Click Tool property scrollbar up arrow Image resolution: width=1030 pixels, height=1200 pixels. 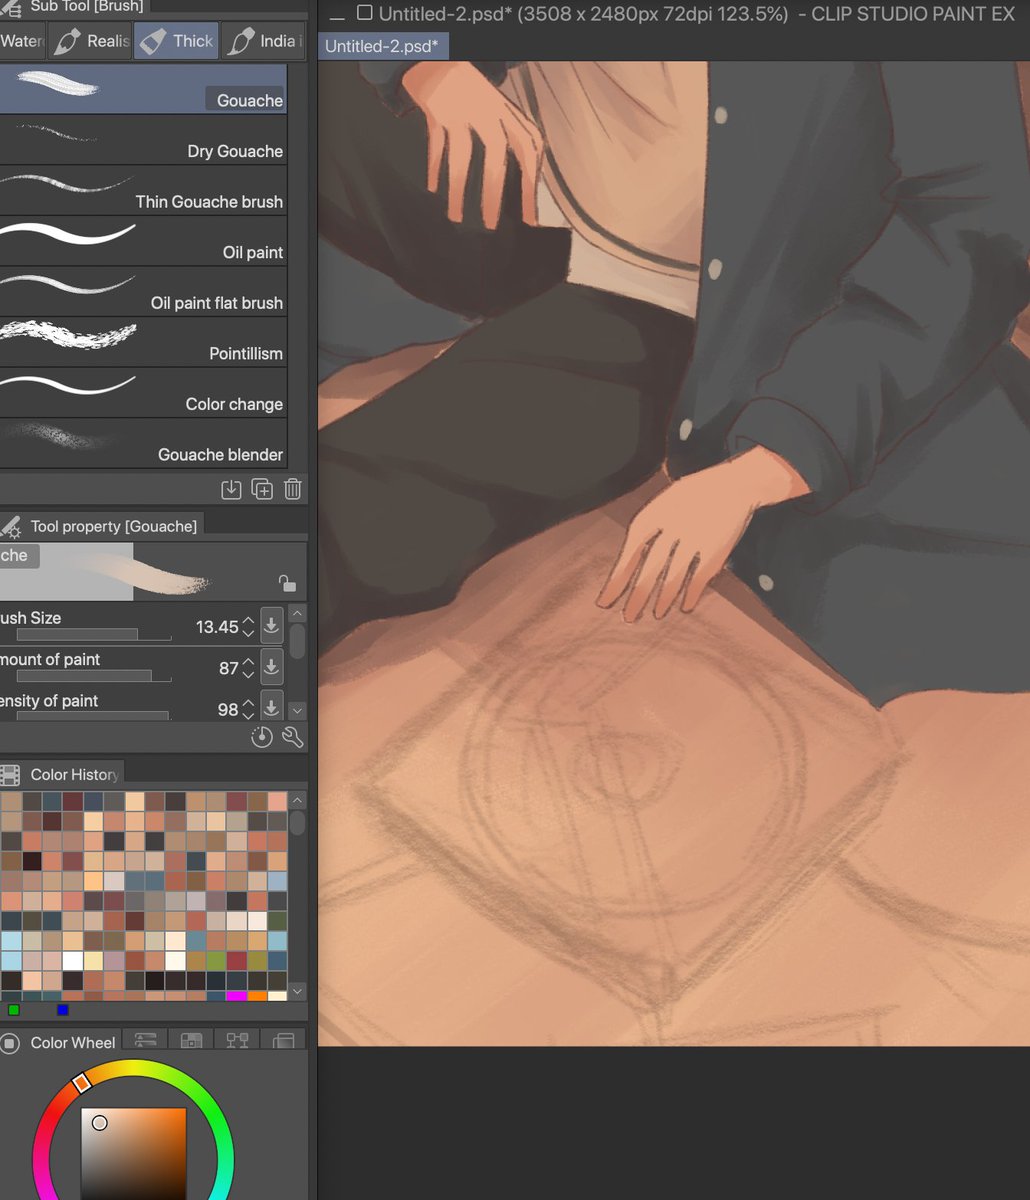[297, 613]
